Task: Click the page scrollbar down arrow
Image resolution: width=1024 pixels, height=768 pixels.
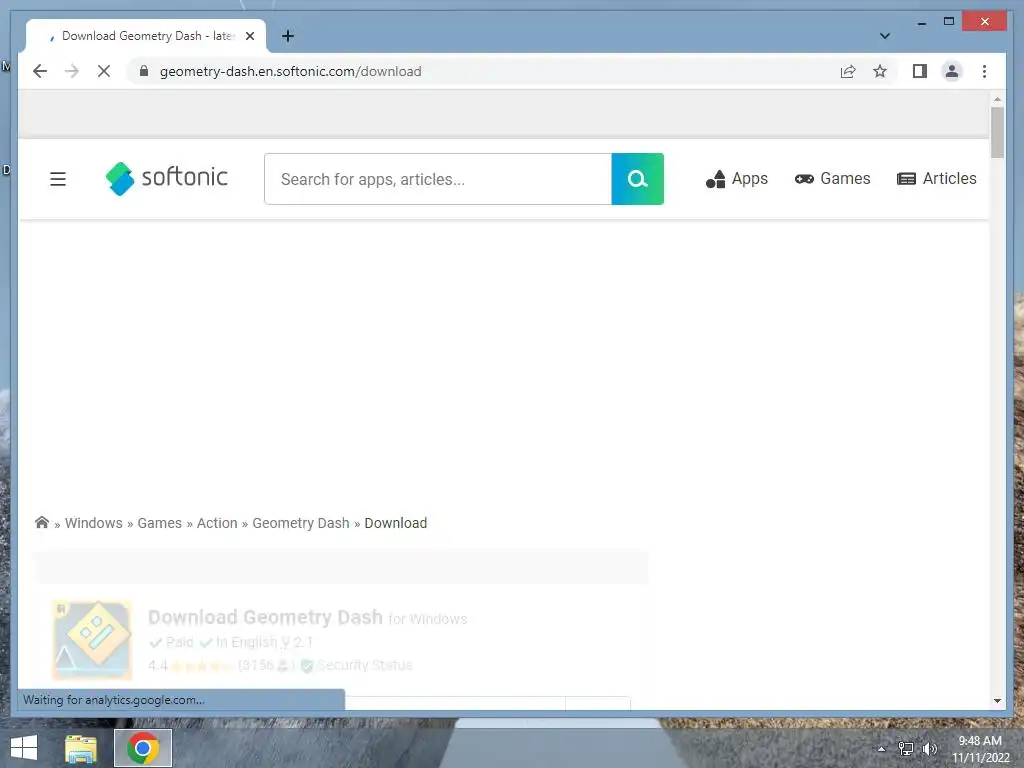Action: [x=997, y=701]
